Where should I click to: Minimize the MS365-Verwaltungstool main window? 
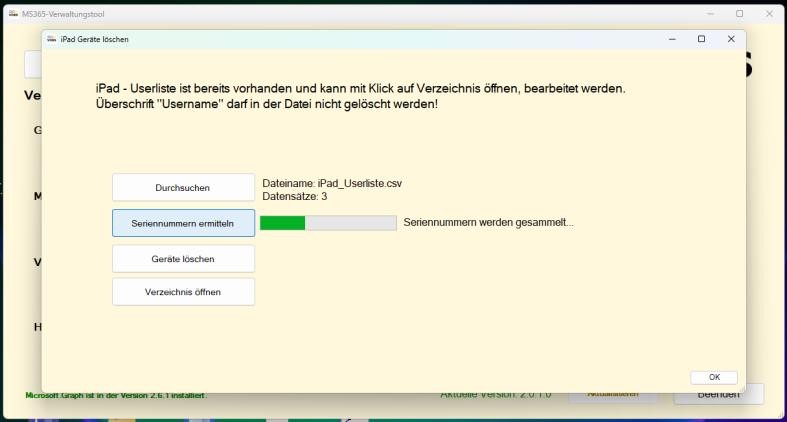(x=710, y=14)
